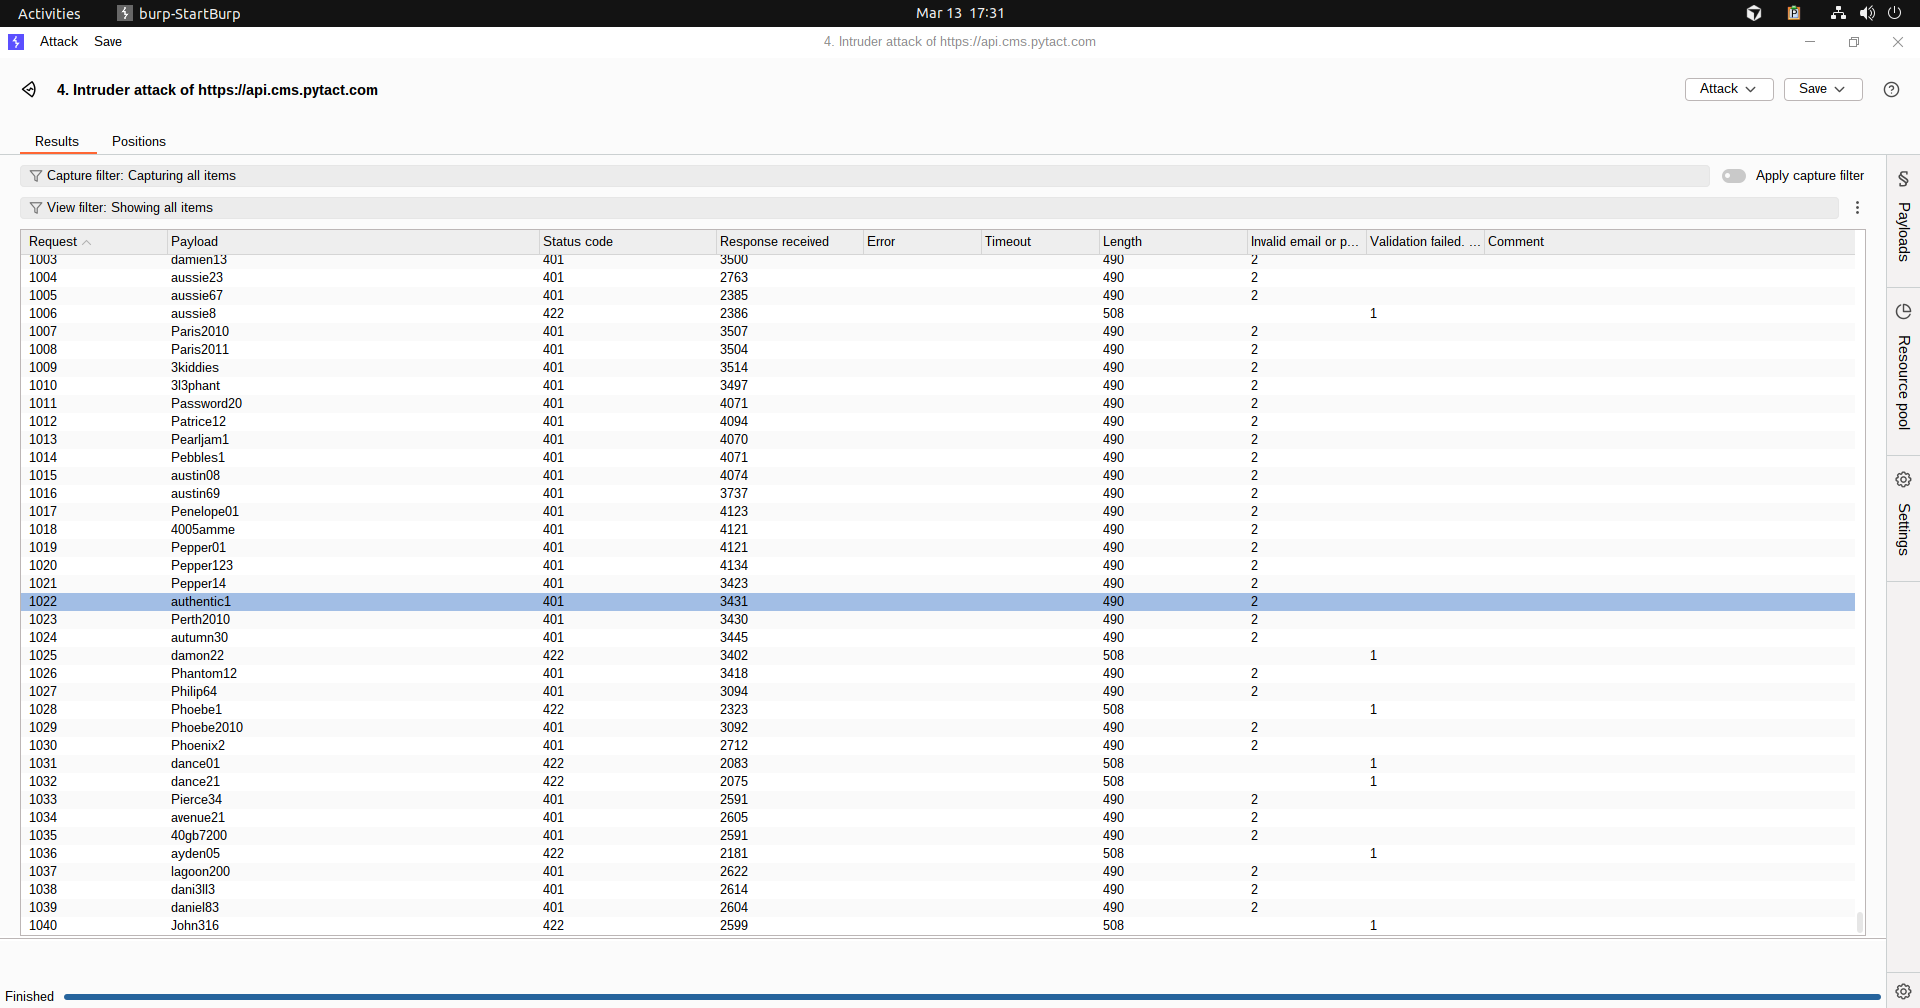Open the Settings side panel
The image size is (1920, 1008).
point(1903,514)
